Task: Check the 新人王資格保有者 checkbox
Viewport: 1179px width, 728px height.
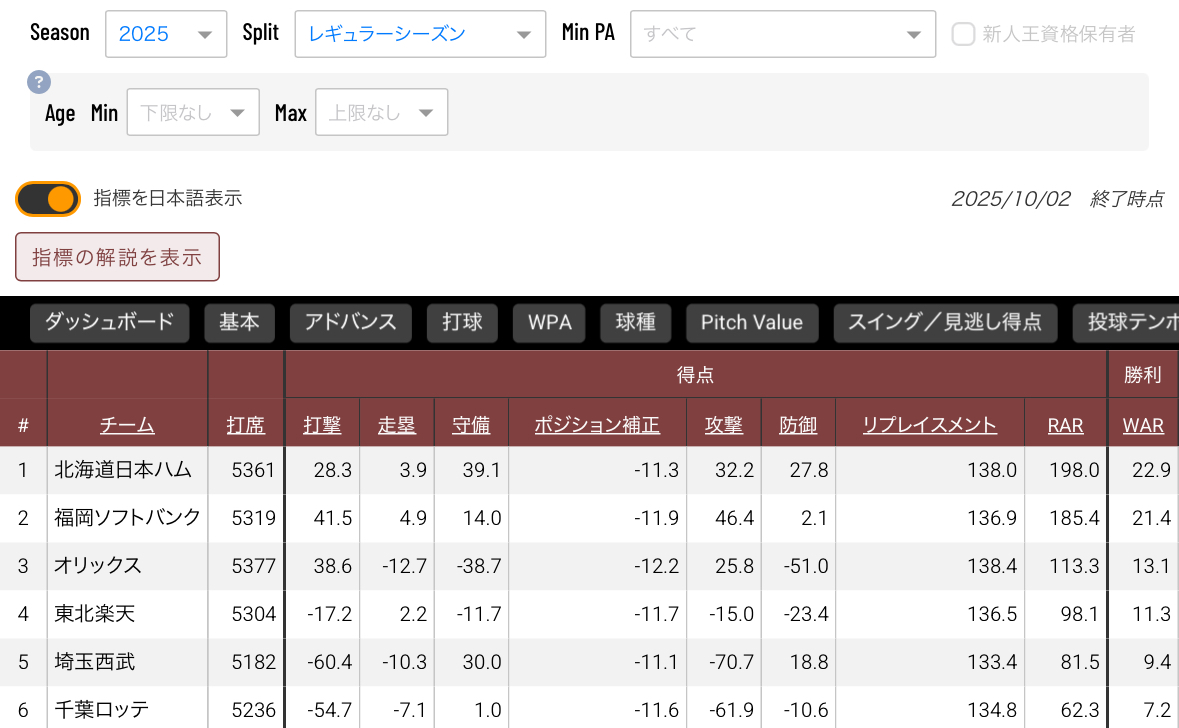Action: [x=963, y=34]
